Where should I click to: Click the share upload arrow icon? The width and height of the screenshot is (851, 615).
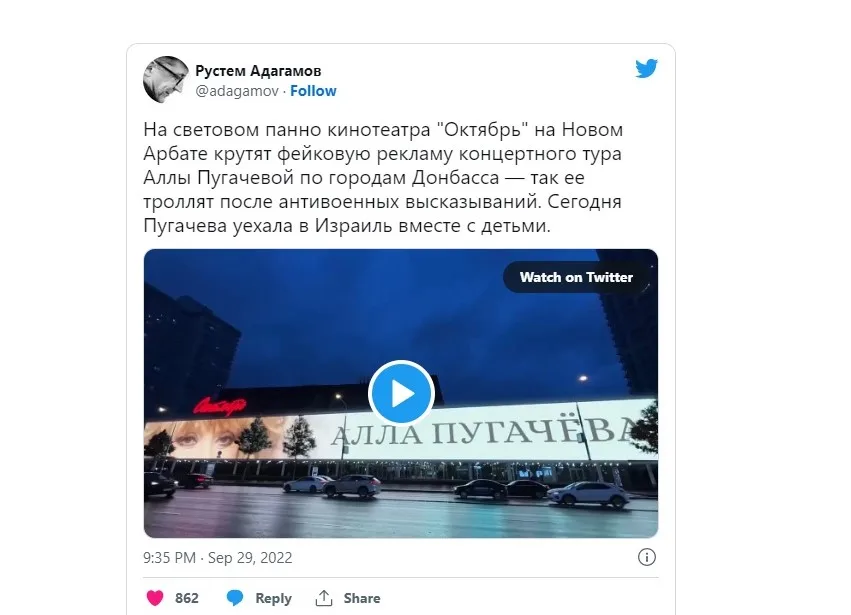(x=324, y=598)
